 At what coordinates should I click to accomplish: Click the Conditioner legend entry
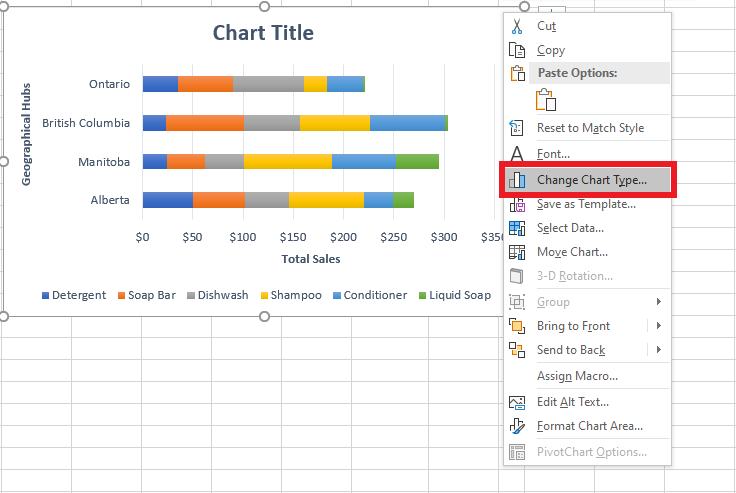370,295
